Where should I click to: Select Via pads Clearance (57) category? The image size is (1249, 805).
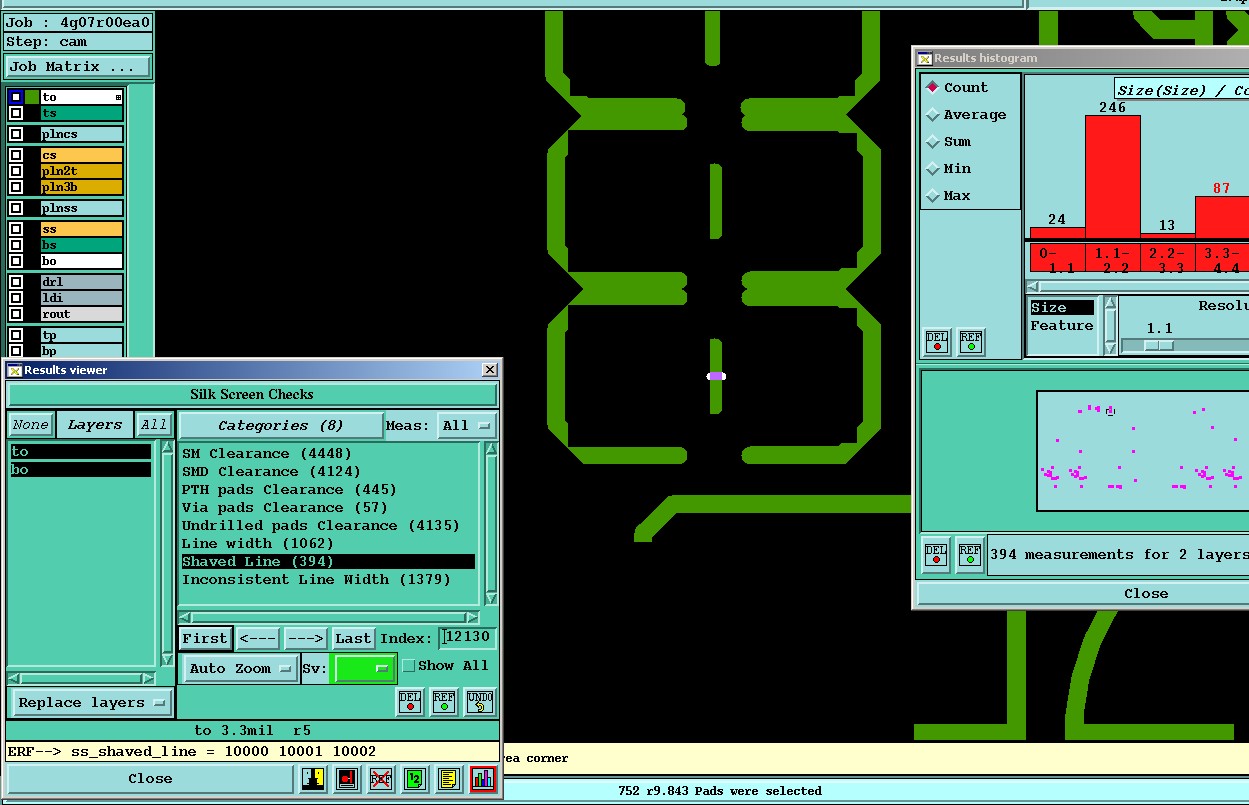click(x=285, y=507)
